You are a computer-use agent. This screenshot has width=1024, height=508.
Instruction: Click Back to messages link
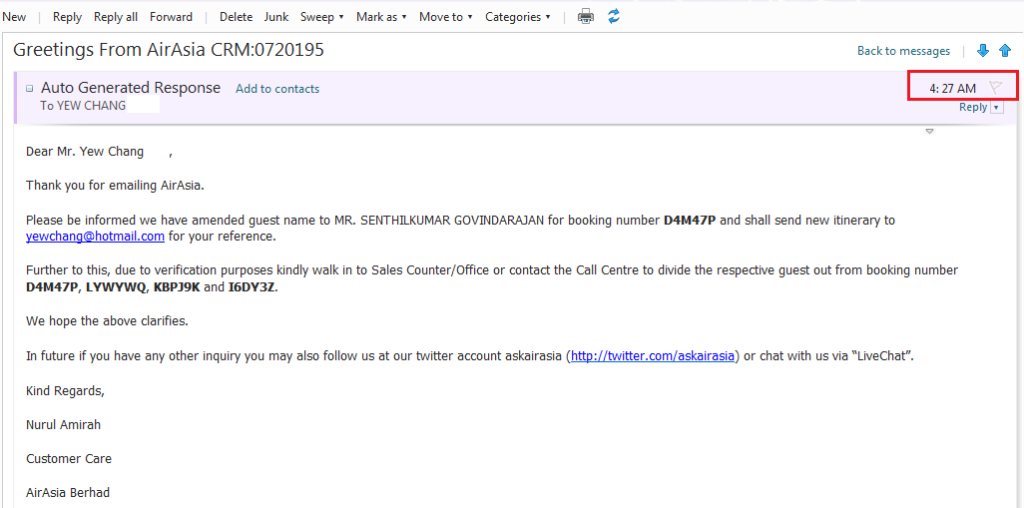903,51
